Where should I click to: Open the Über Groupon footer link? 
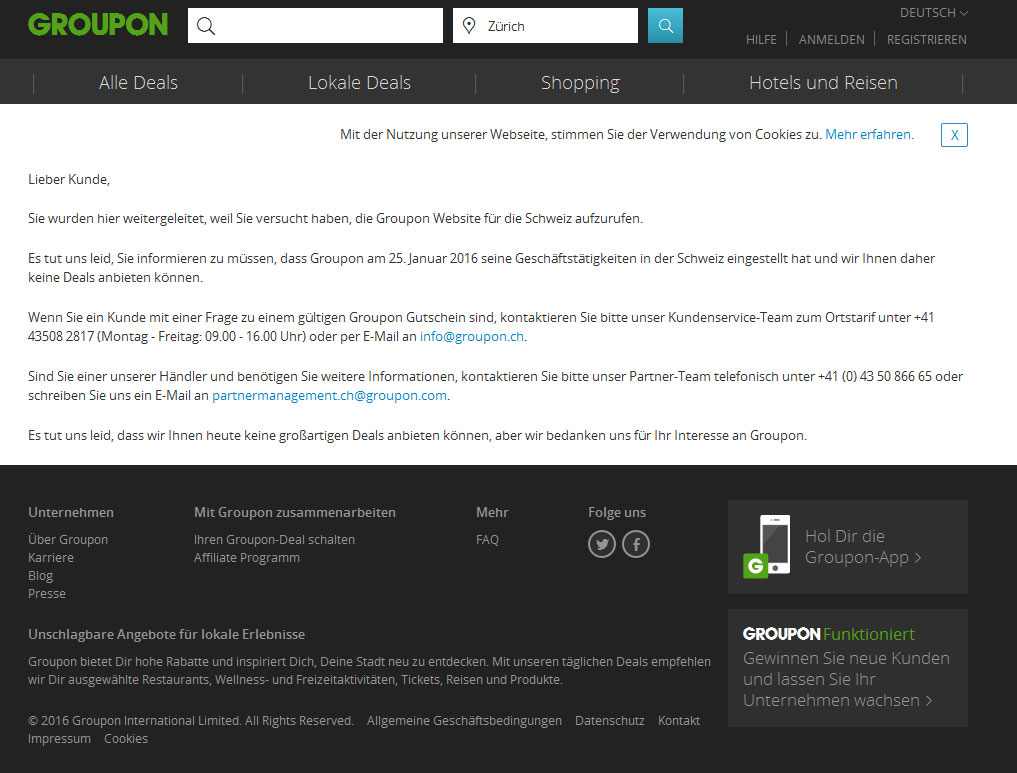[68, 540]
